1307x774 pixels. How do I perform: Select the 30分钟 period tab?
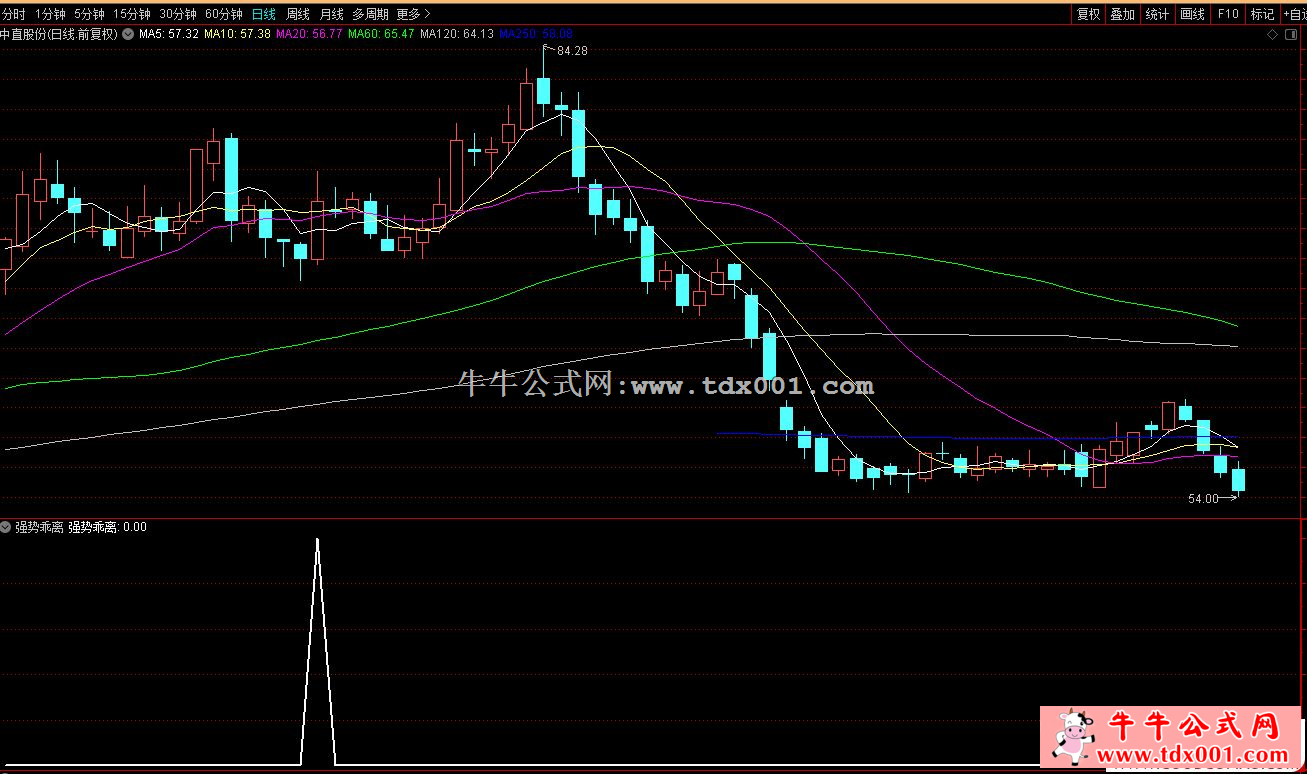pyautogui.click(x=178, y=14)
